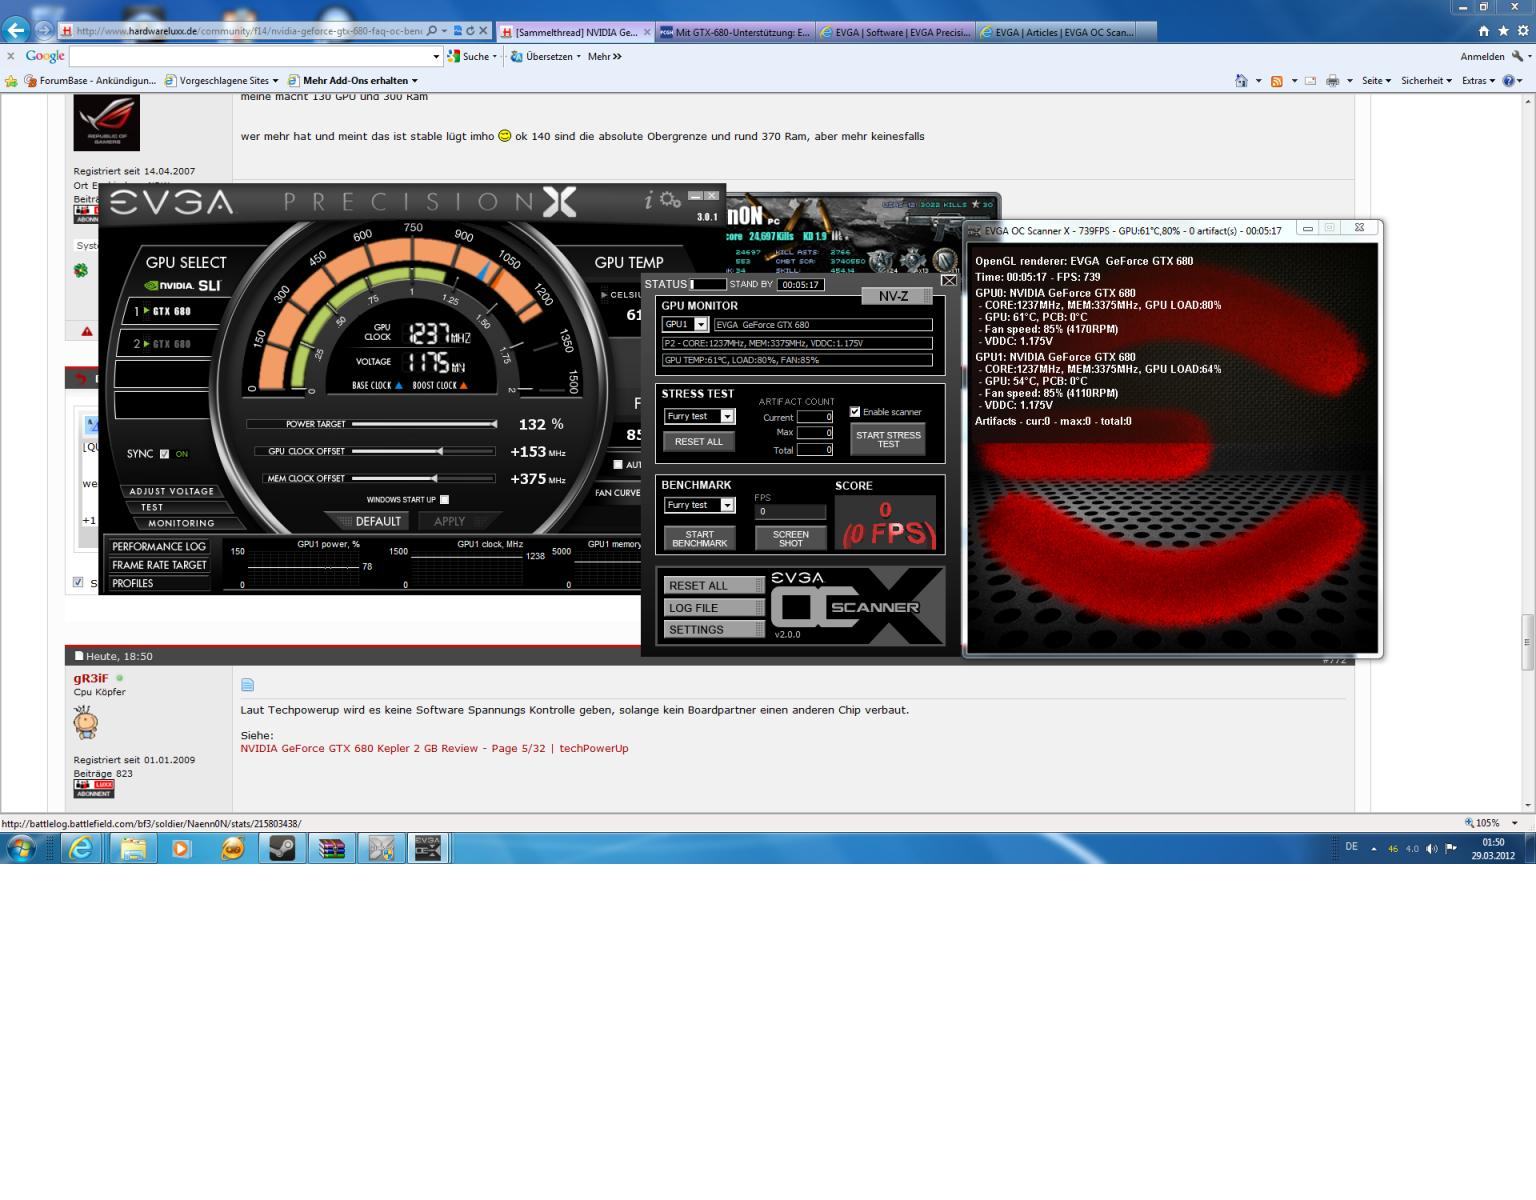Open Windows Explorer folder on taskbar

(133, 848)
